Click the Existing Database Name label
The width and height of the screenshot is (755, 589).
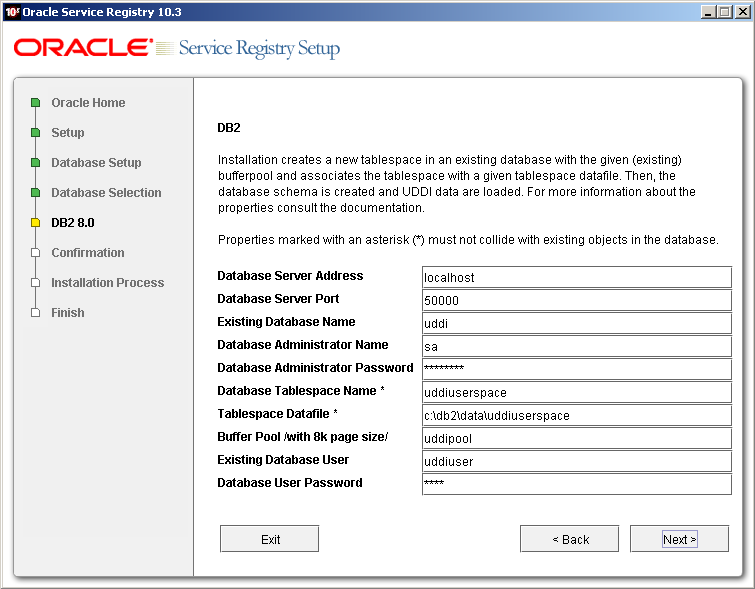pyautogui.click(x=286, y=322)
